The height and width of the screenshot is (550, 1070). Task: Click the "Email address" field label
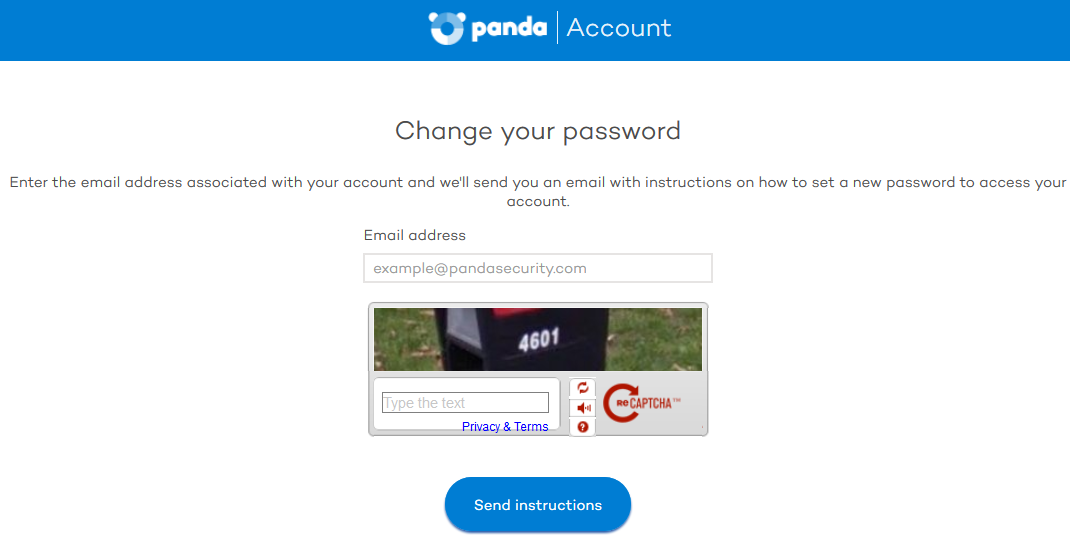(x=415, y=235)
